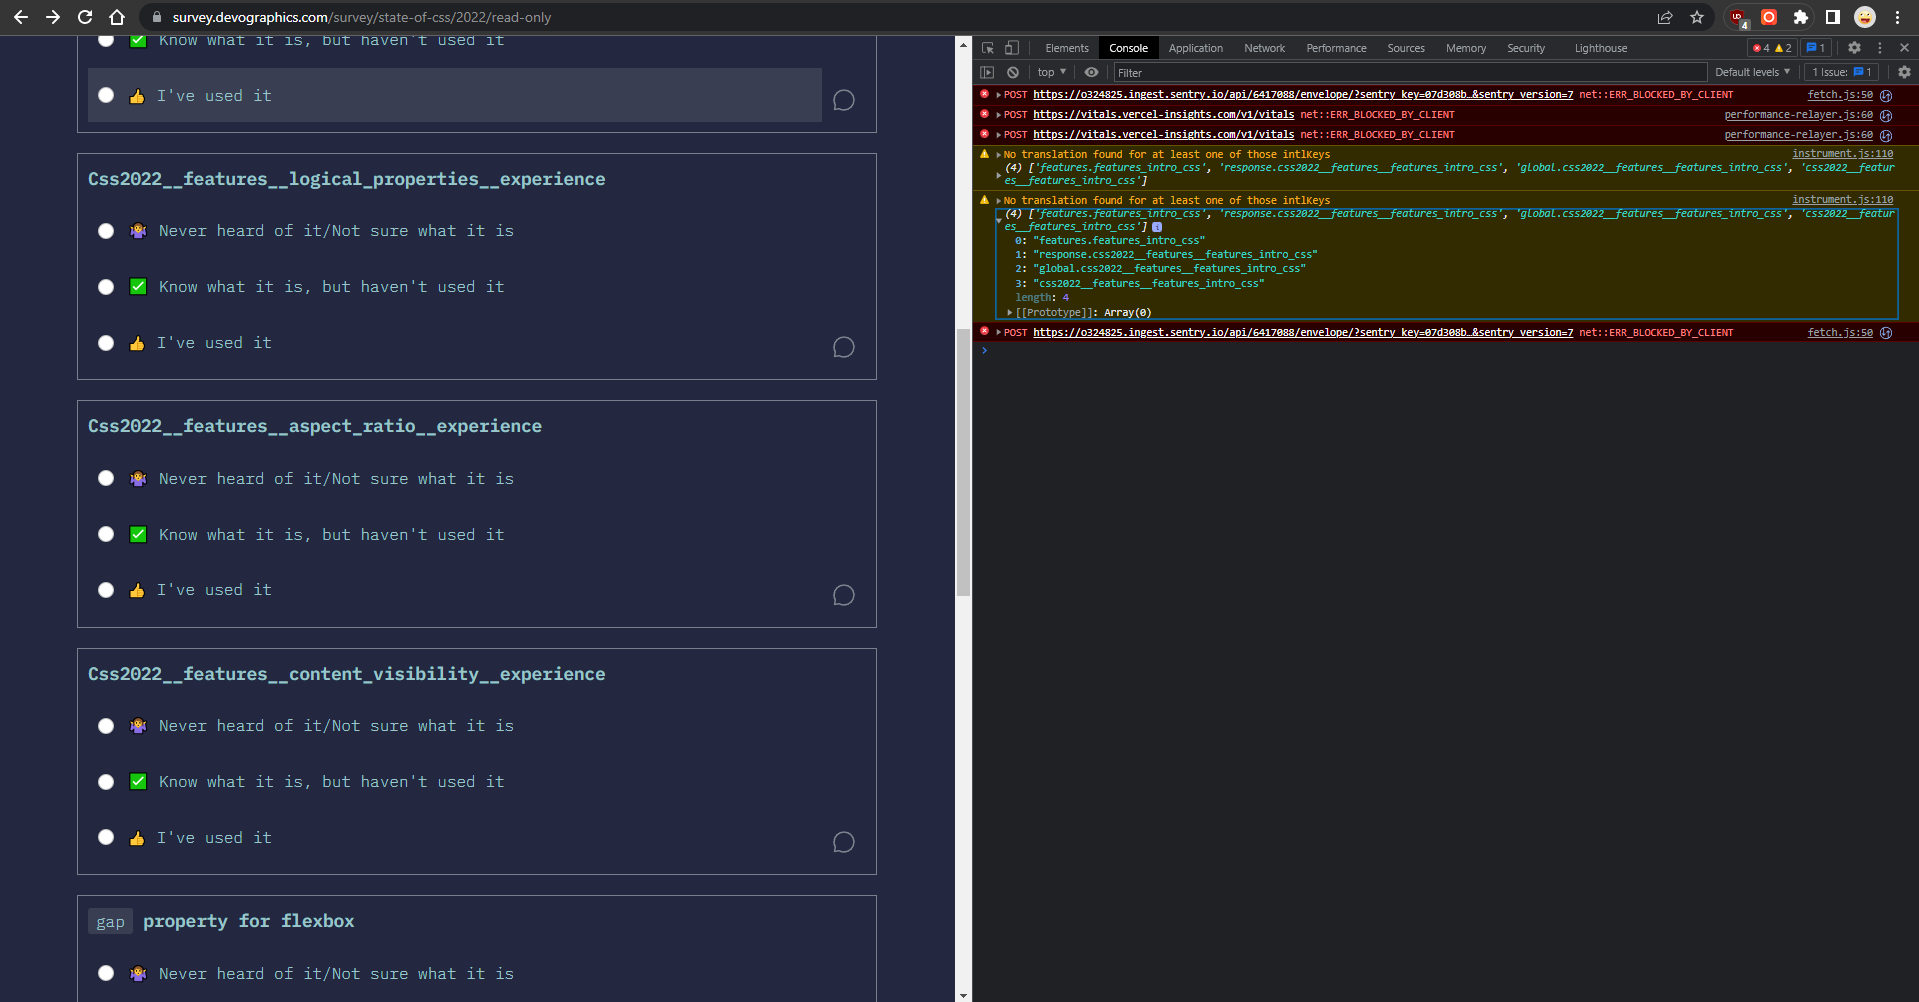The height and width of the screenshot is (1002, 1919).
Task: Open comment bubble beside highlighted I've used it
Action: tap(844, 100)
